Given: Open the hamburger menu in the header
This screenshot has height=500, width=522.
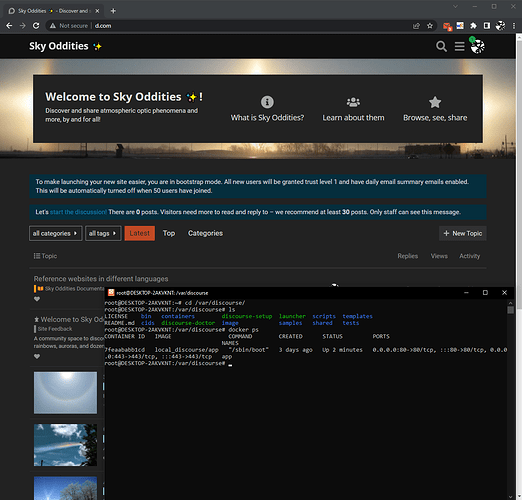Looking at the screenshot, I should pos(459,46).
